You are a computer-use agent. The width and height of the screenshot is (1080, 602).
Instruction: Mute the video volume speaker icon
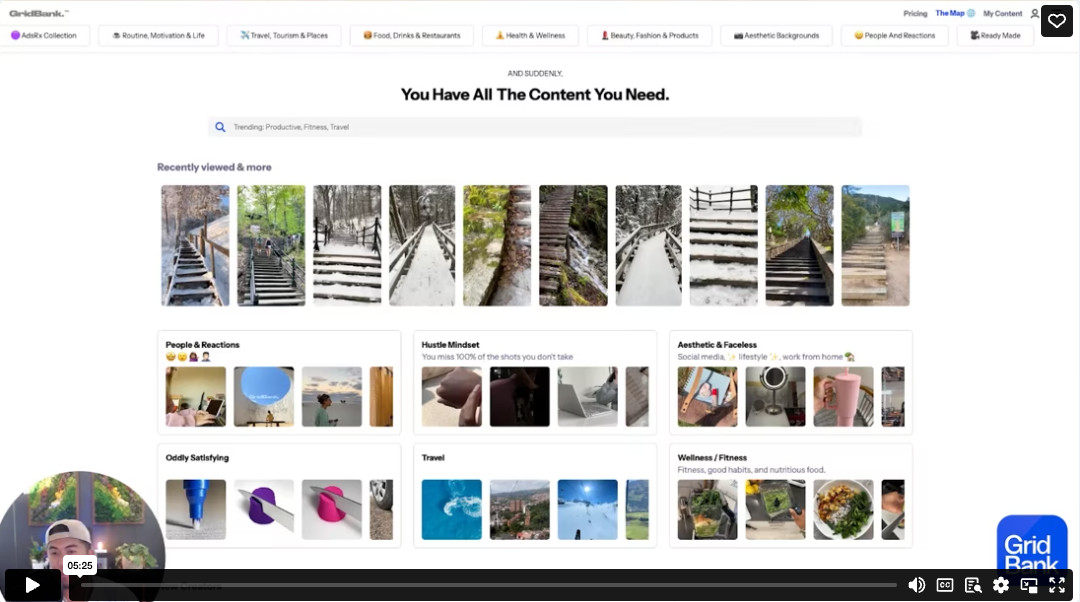[x=916, y=585]
